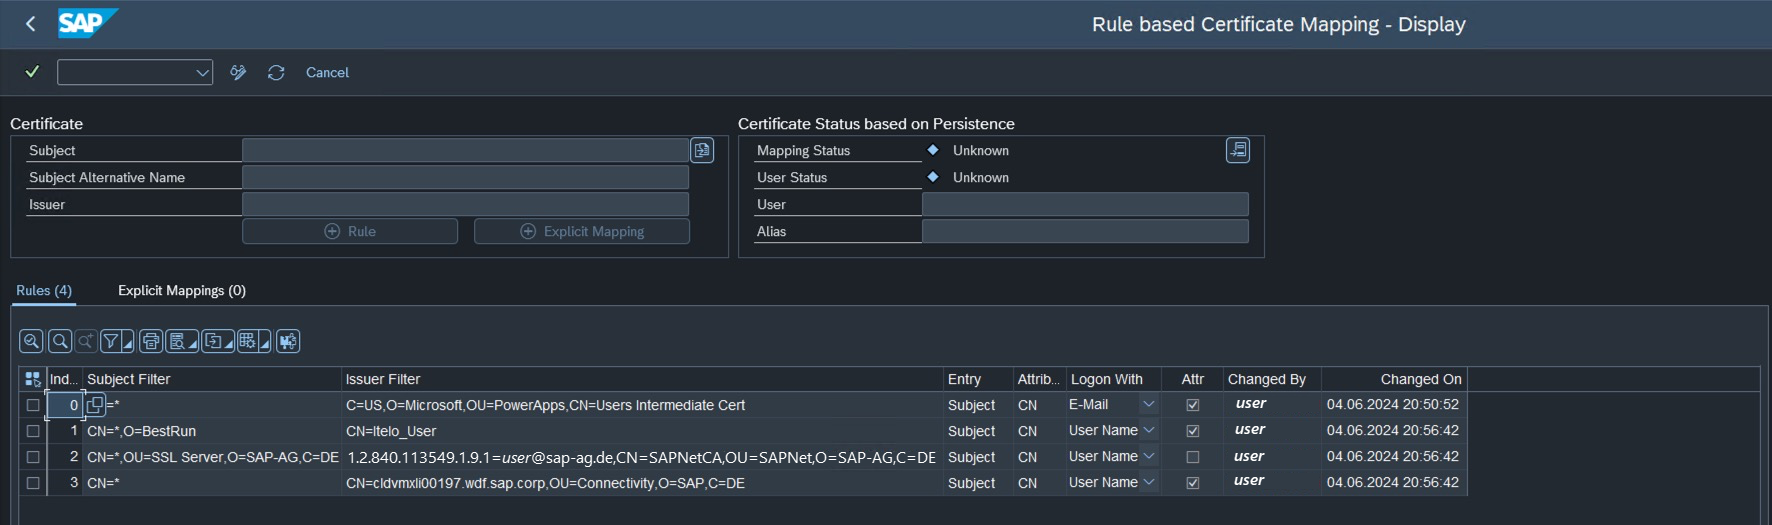The width and height of the screenshot is (1772, 525).
Task: Click the Subject input field
Action: pyautogui.click(x=465, y=150)
